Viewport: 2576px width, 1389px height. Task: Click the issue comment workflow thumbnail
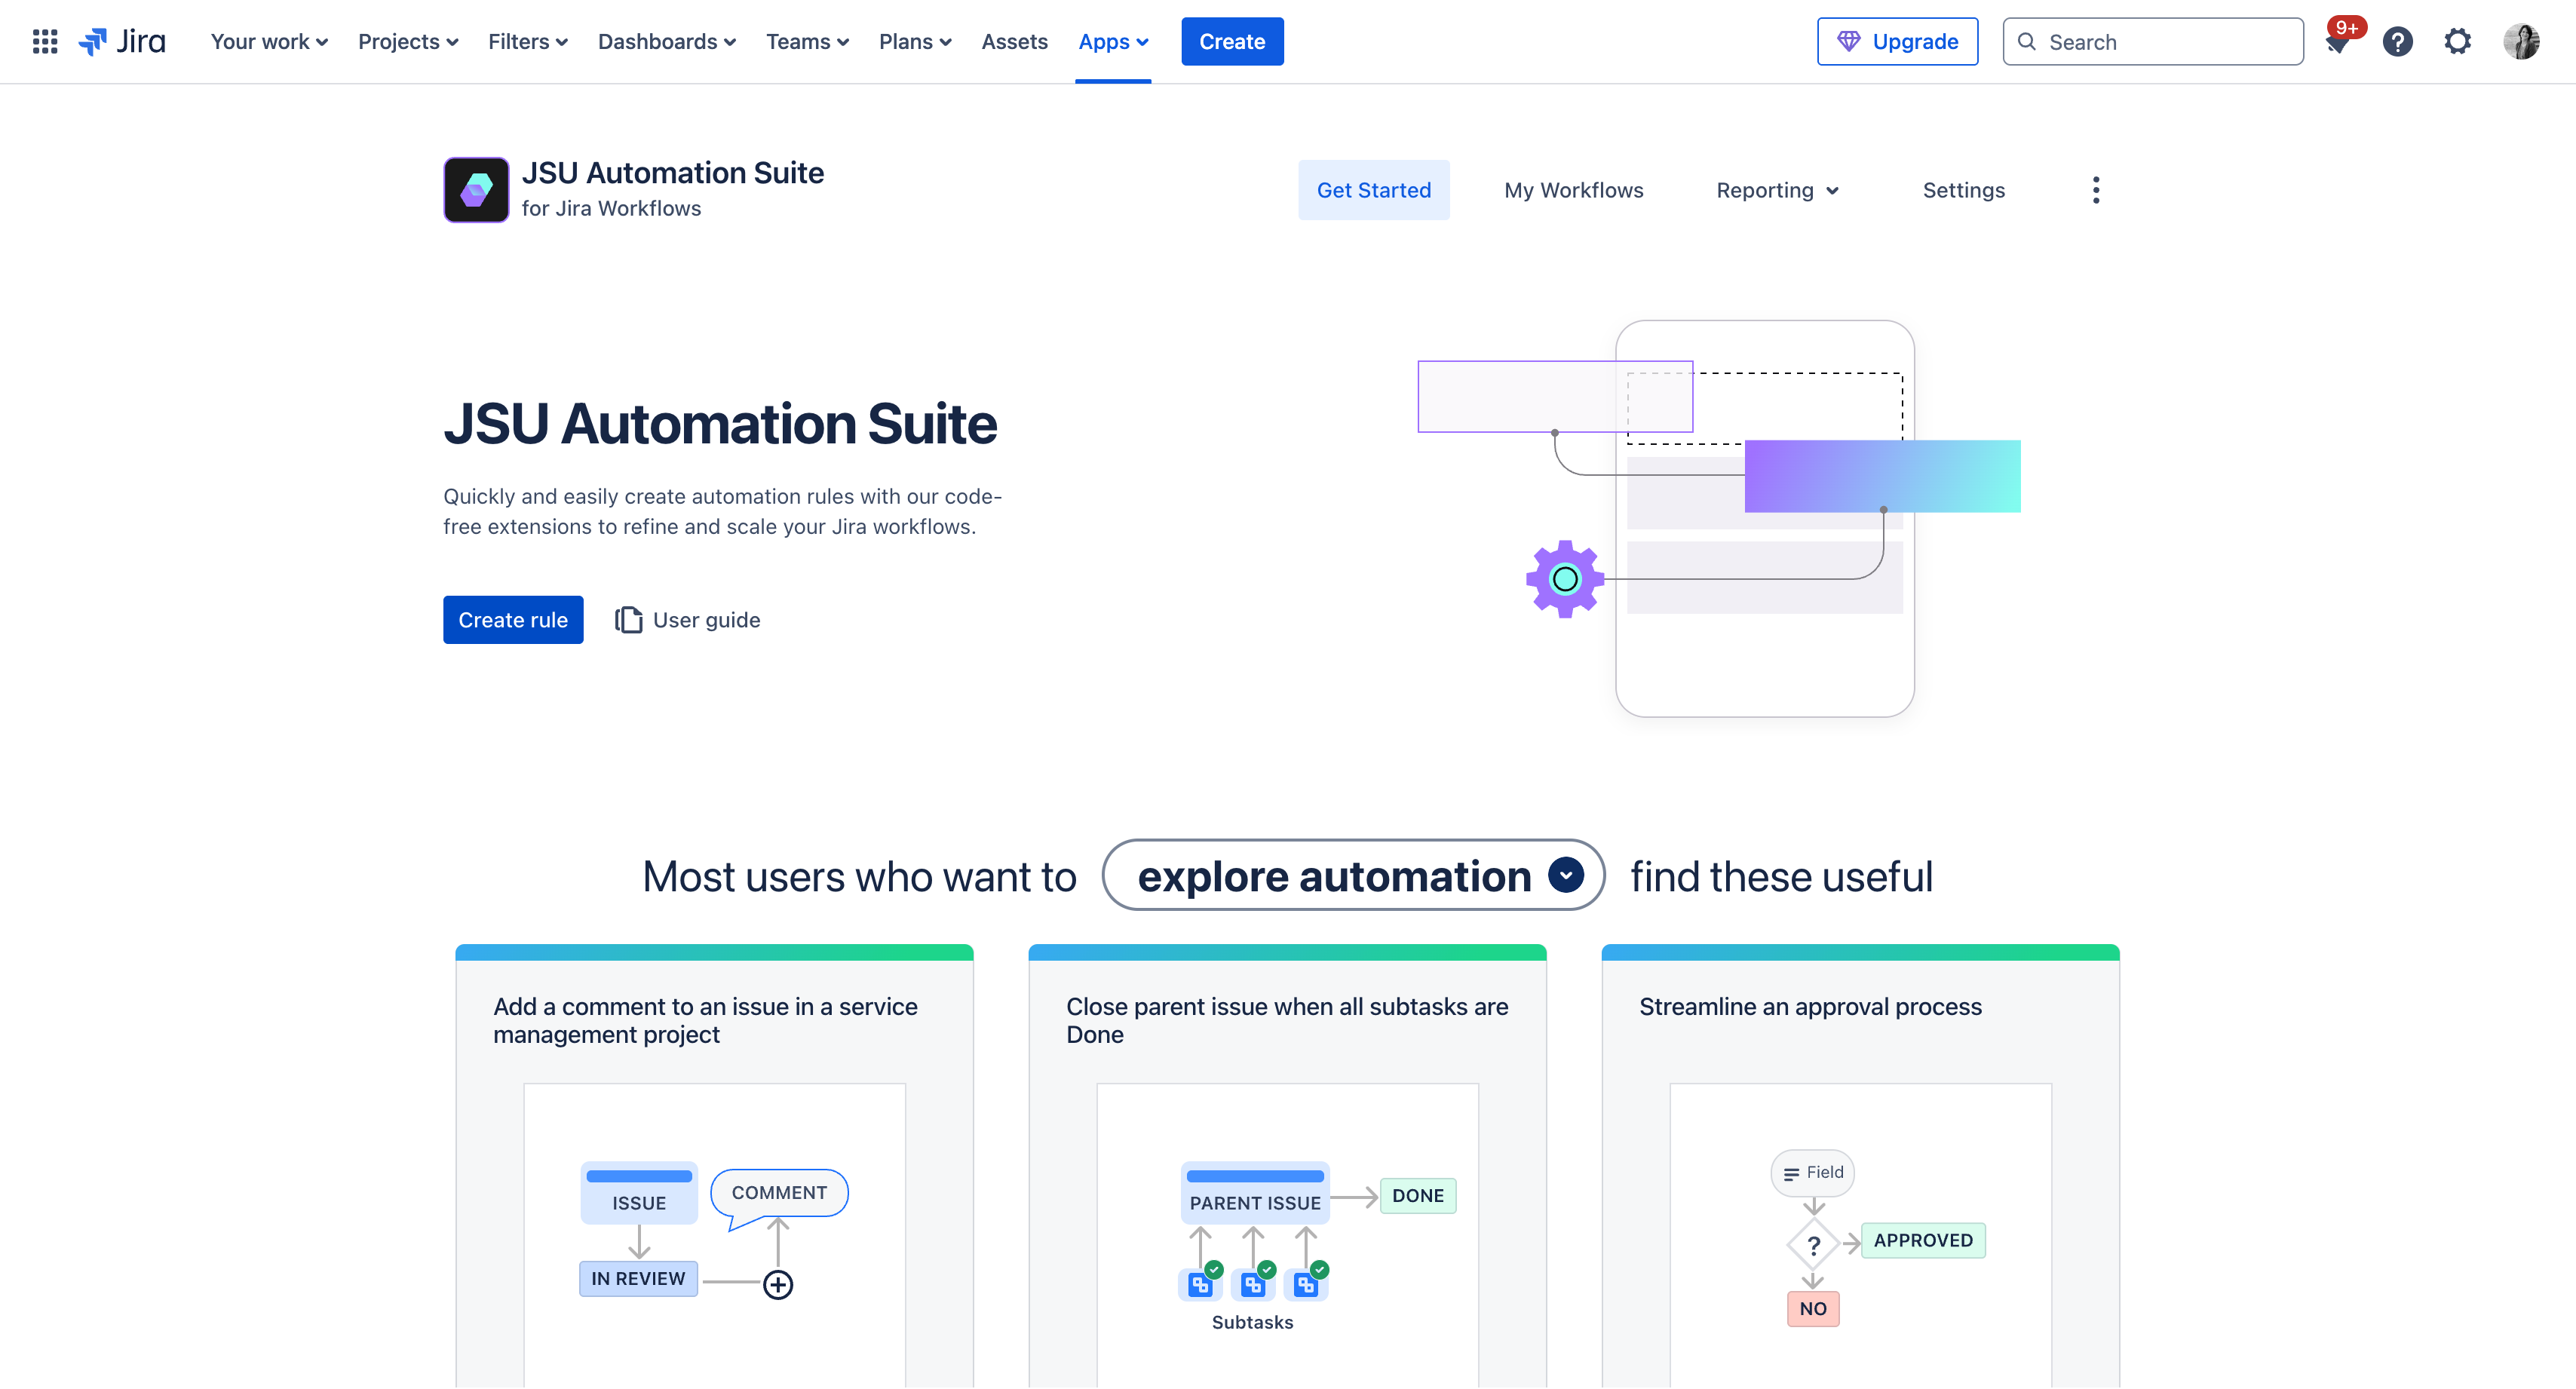tap(714, 1236)
